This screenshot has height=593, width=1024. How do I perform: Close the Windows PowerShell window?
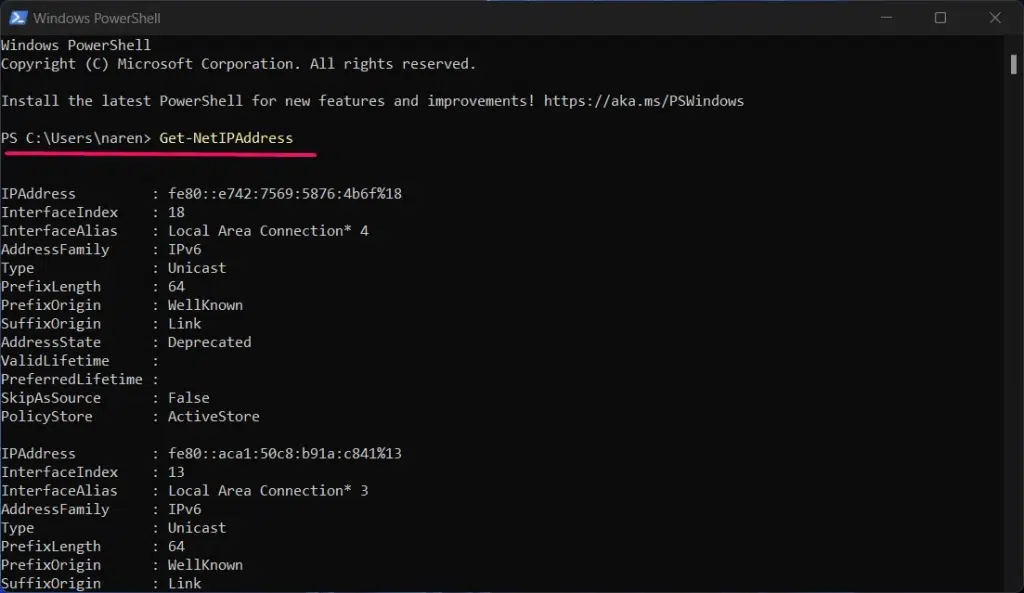pyautogui.click(x=995, y=18)
